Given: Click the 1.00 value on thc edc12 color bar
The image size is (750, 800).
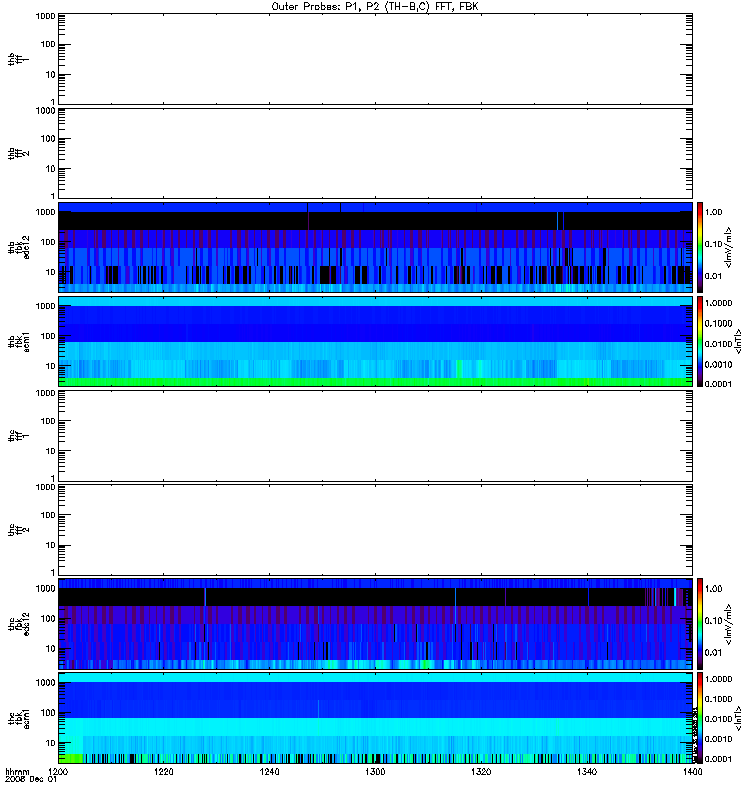Looking at the screenshot, I should [713, 589].
